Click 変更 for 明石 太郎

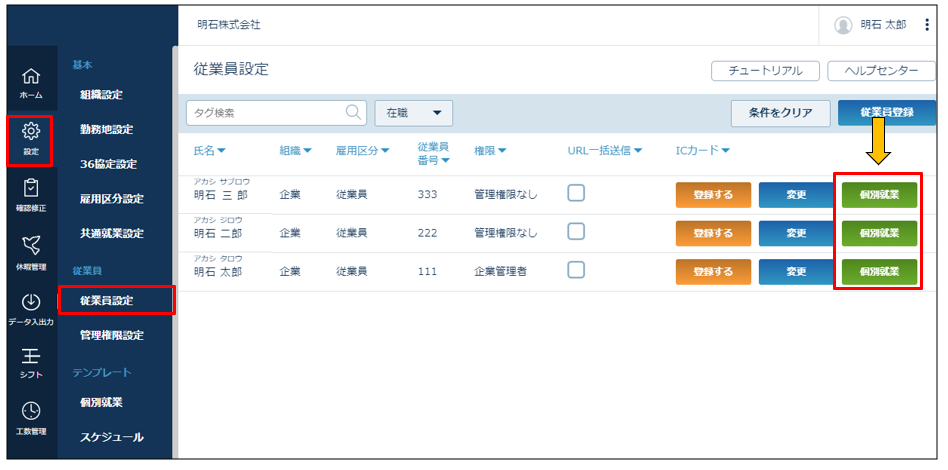tap(796, 272)
